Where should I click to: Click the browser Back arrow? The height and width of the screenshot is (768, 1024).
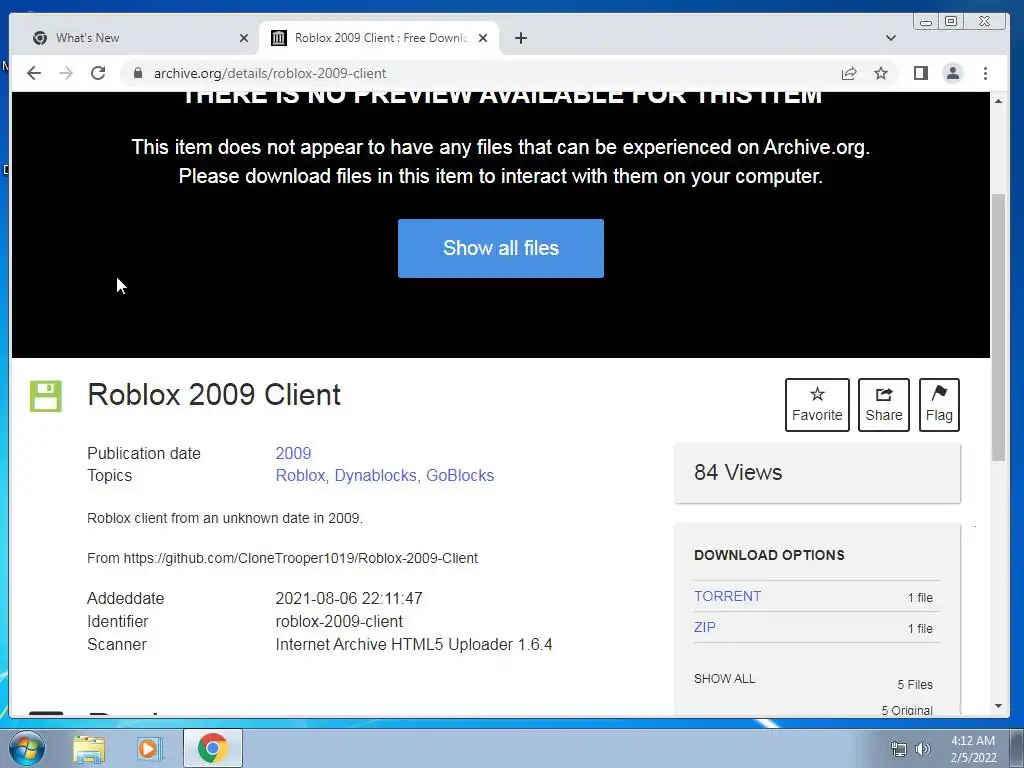click(x=34, y=73)
